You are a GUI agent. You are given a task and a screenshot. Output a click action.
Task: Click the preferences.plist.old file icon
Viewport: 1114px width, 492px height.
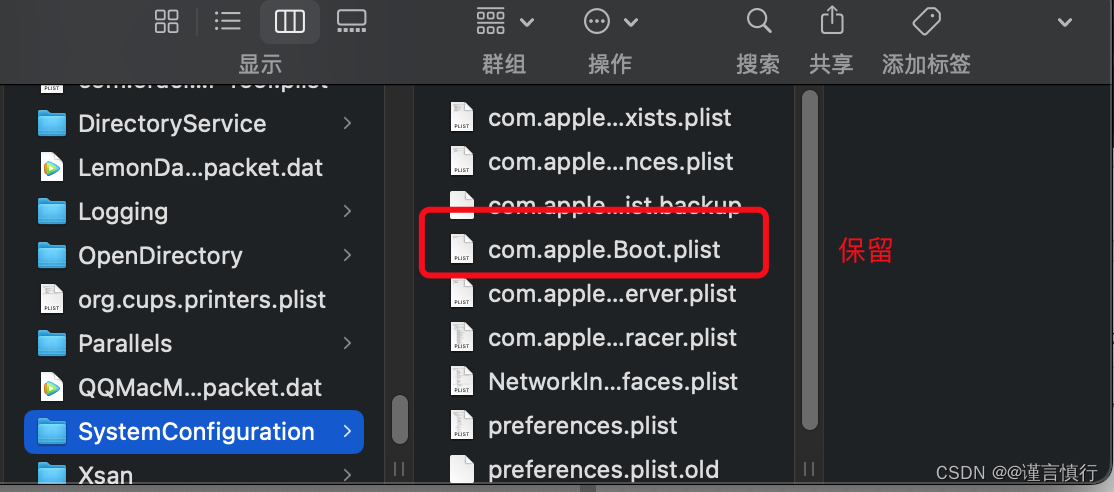[x=462, y=469]
